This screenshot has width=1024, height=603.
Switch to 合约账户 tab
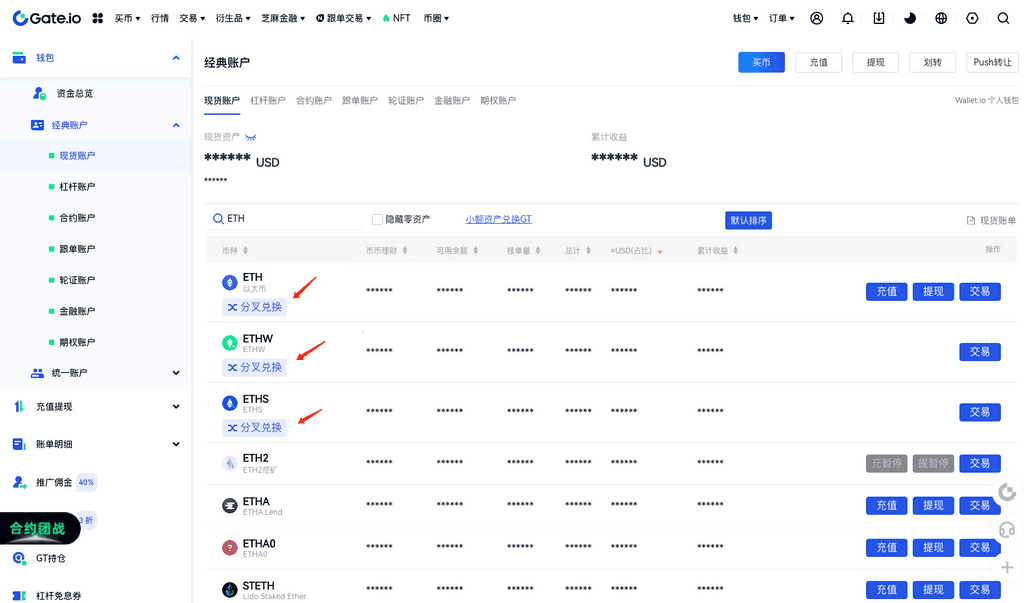tap(313, 101)
